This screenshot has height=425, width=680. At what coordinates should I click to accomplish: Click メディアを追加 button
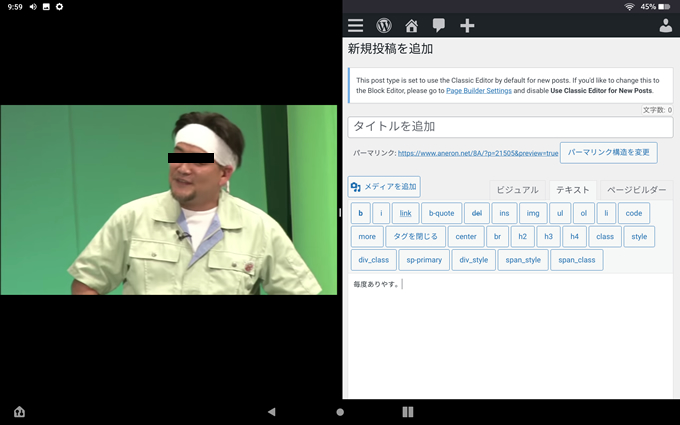coord(384,186)
